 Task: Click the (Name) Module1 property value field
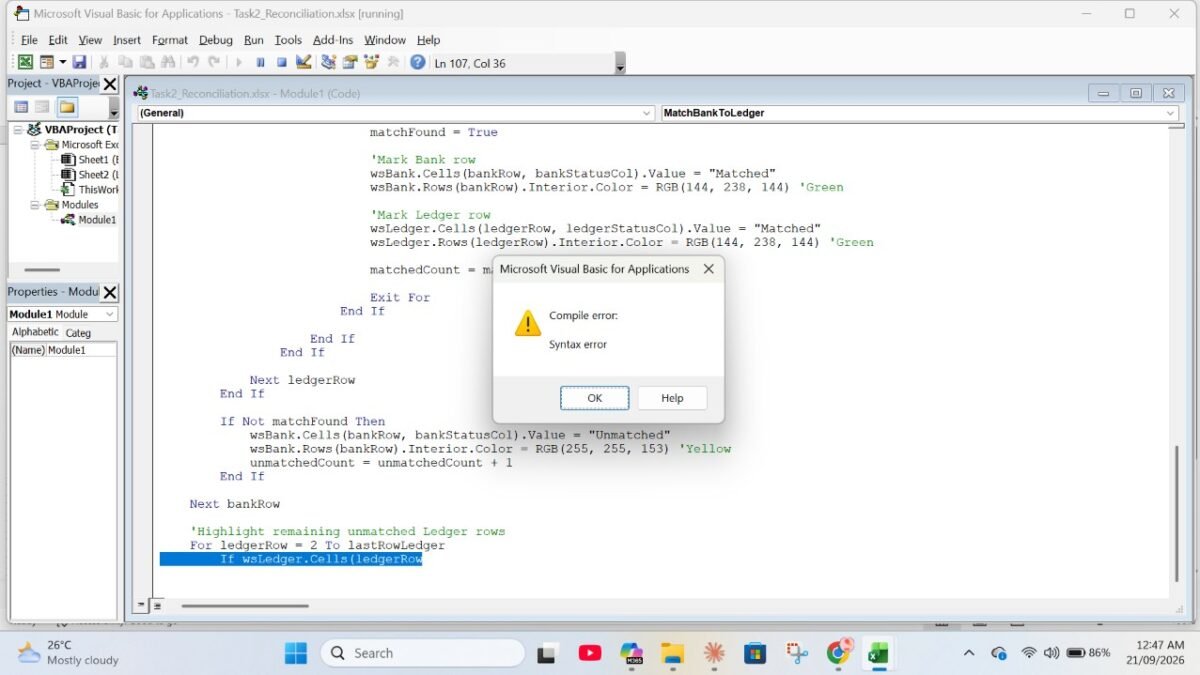point(81,350)
